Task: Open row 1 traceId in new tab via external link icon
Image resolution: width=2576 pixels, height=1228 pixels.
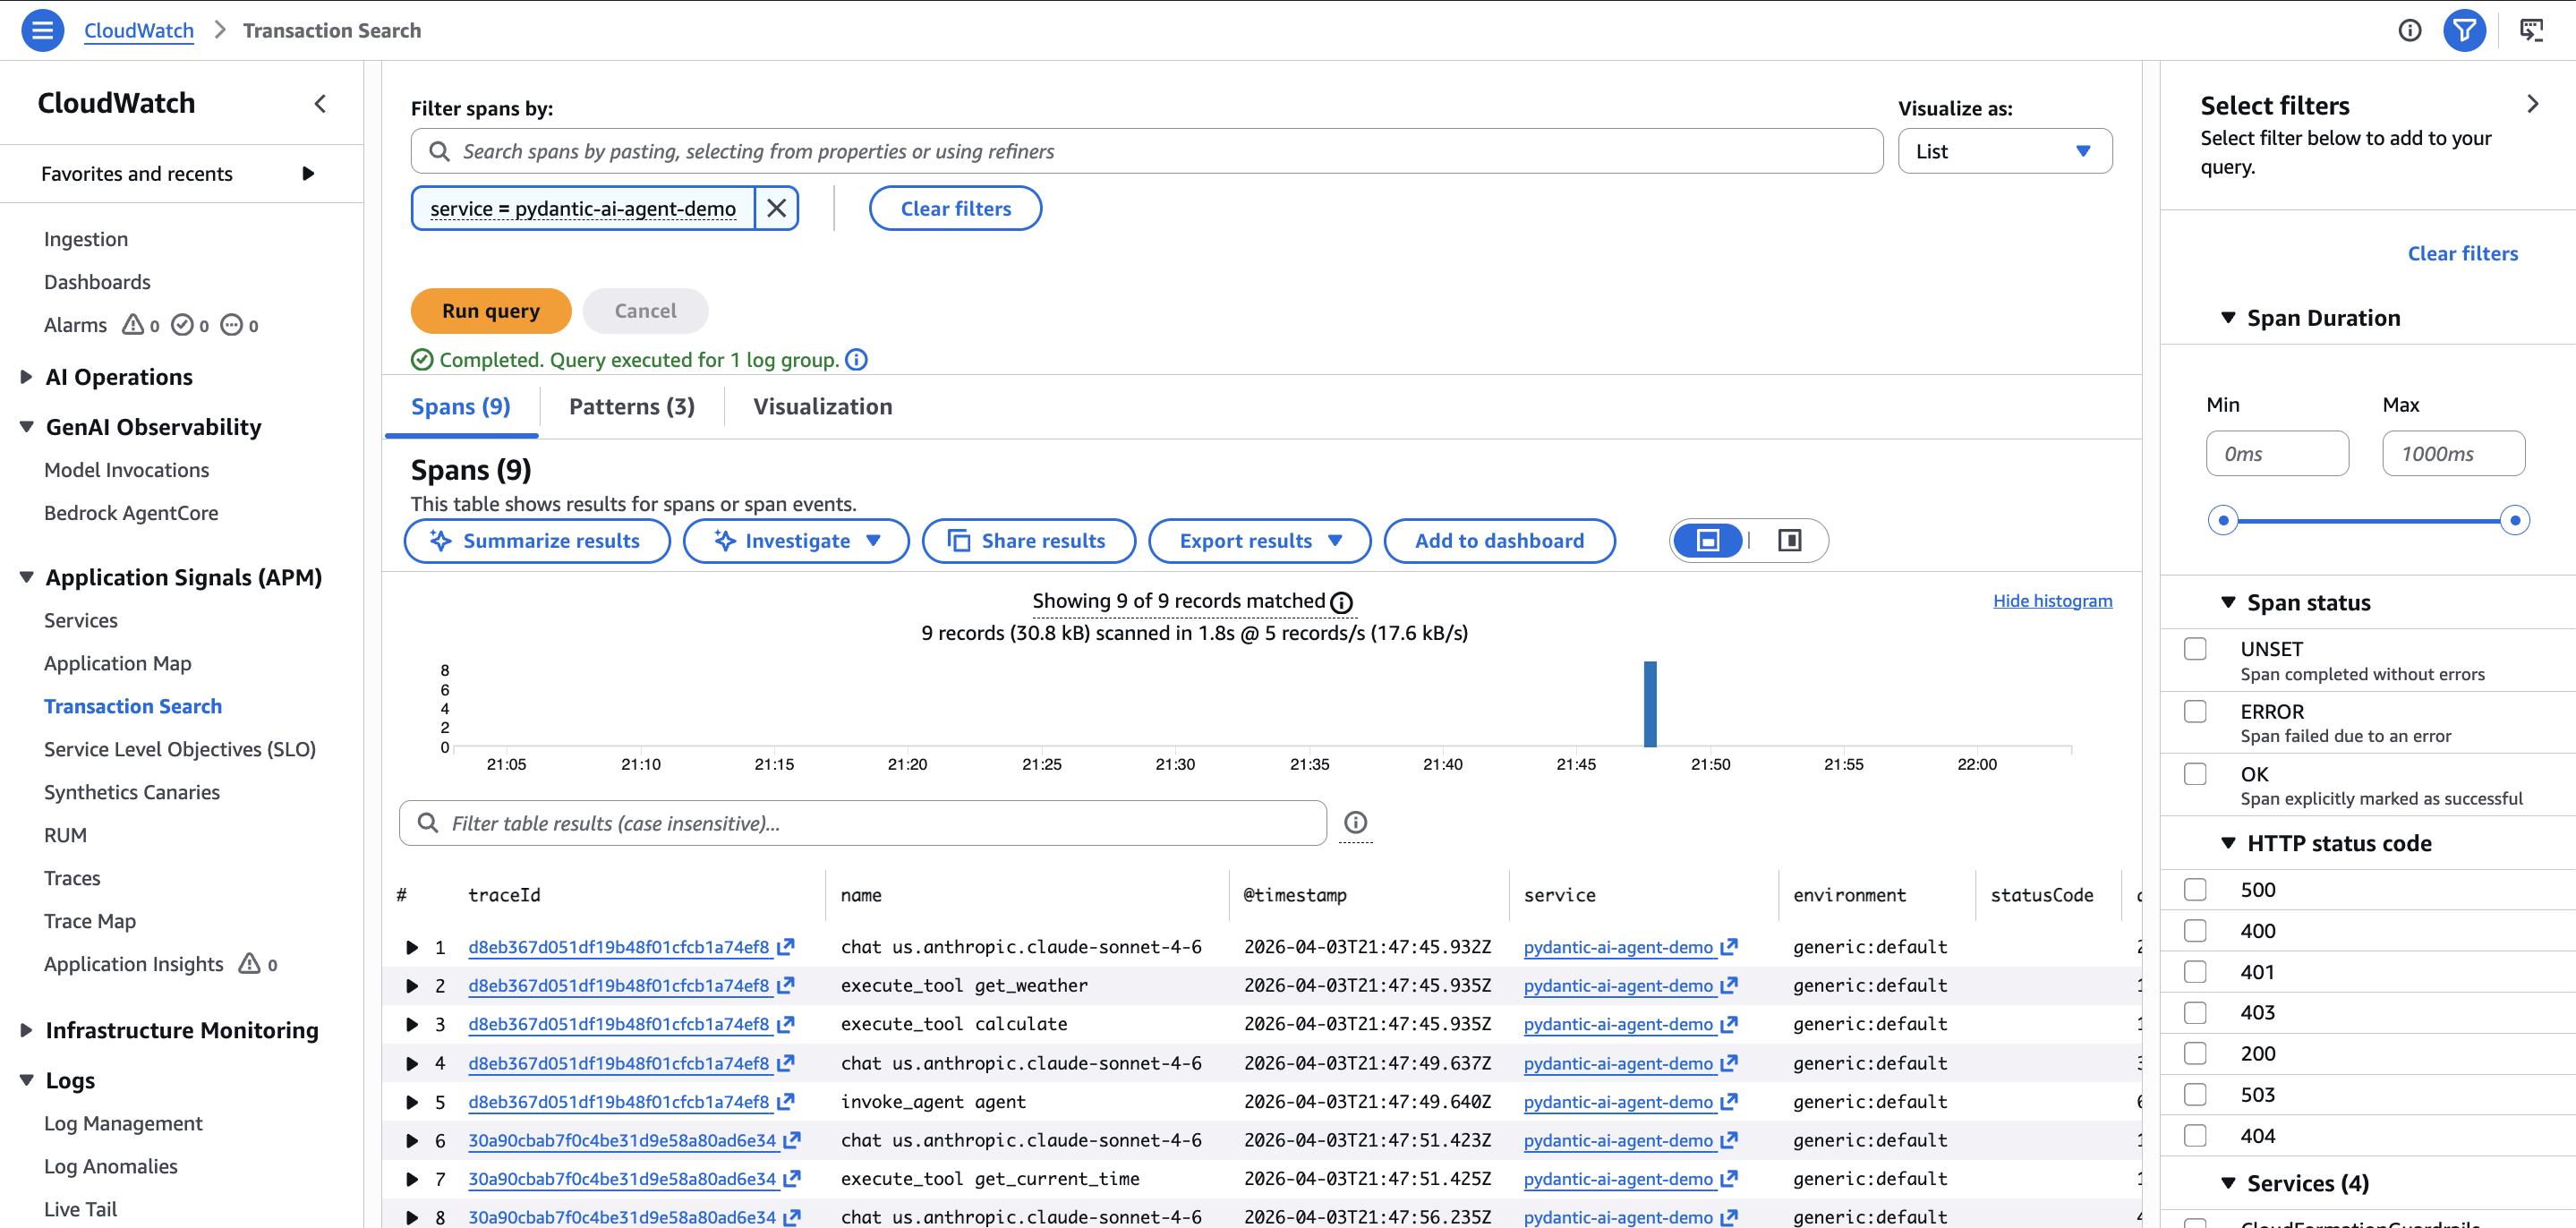Action: point(786,946)
